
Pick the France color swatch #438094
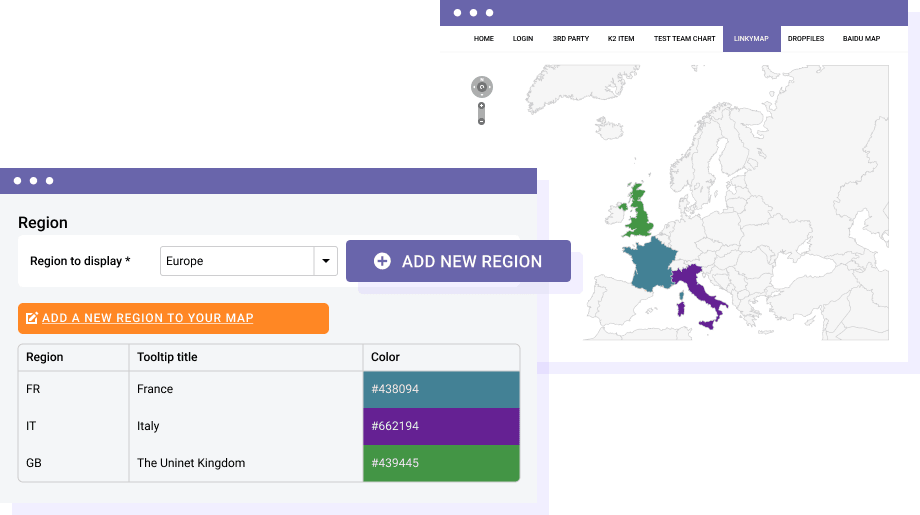click(441, 389)
